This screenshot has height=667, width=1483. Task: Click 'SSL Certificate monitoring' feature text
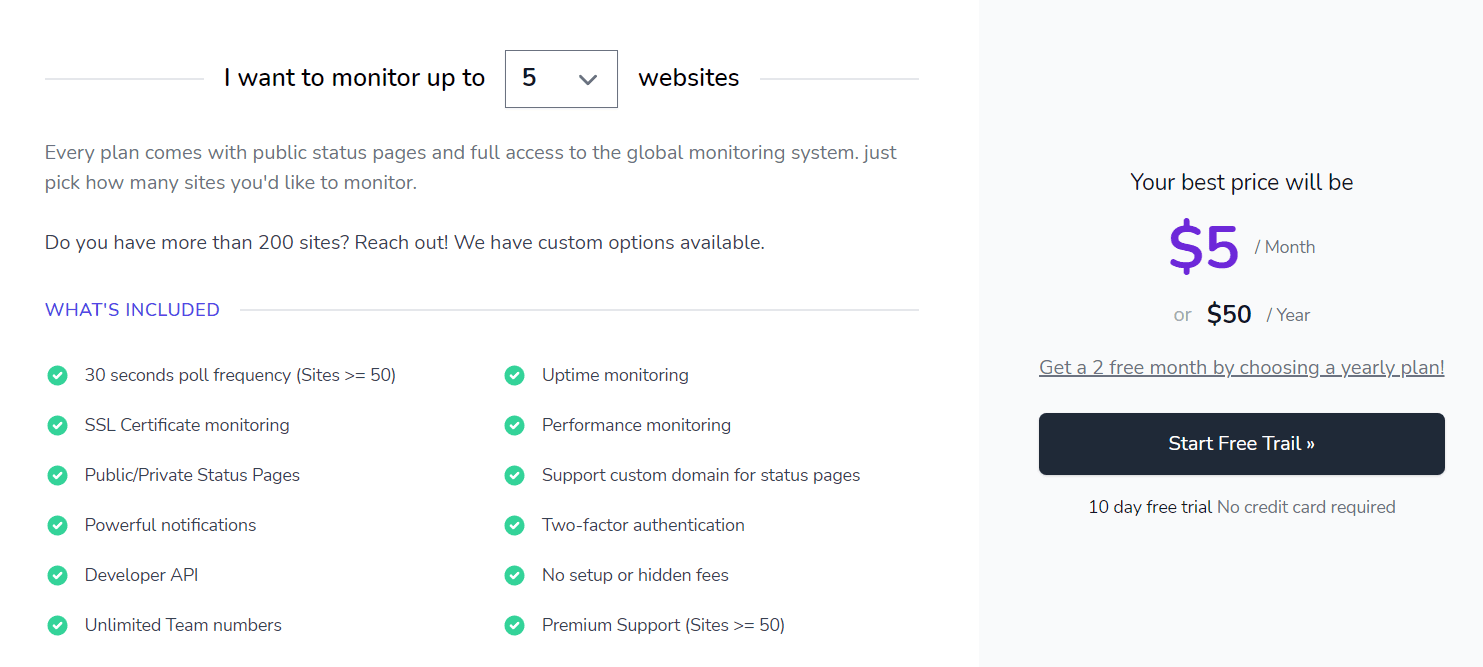coord(187,425)
